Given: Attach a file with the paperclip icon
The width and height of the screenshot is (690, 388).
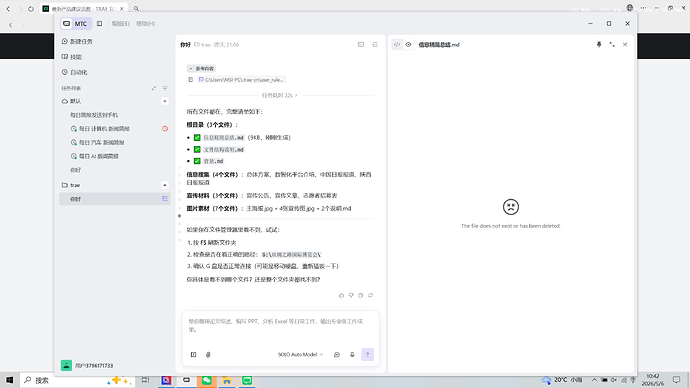Looking at the screenshot, I should [208, 355].
